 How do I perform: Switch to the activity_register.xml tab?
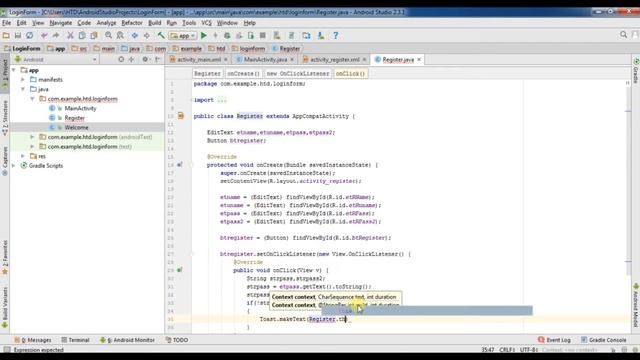click(335, 60)
